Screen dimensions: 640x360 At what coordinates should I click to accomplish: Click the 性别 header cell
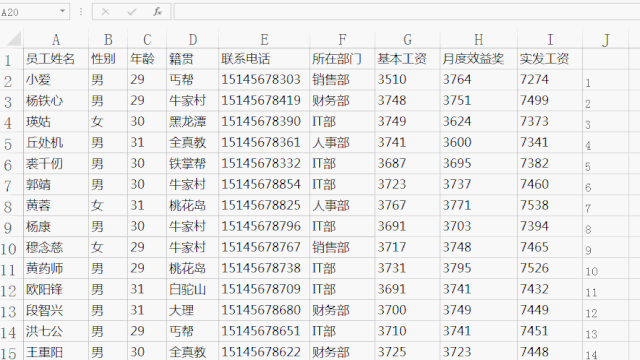[x=108, y=59]
